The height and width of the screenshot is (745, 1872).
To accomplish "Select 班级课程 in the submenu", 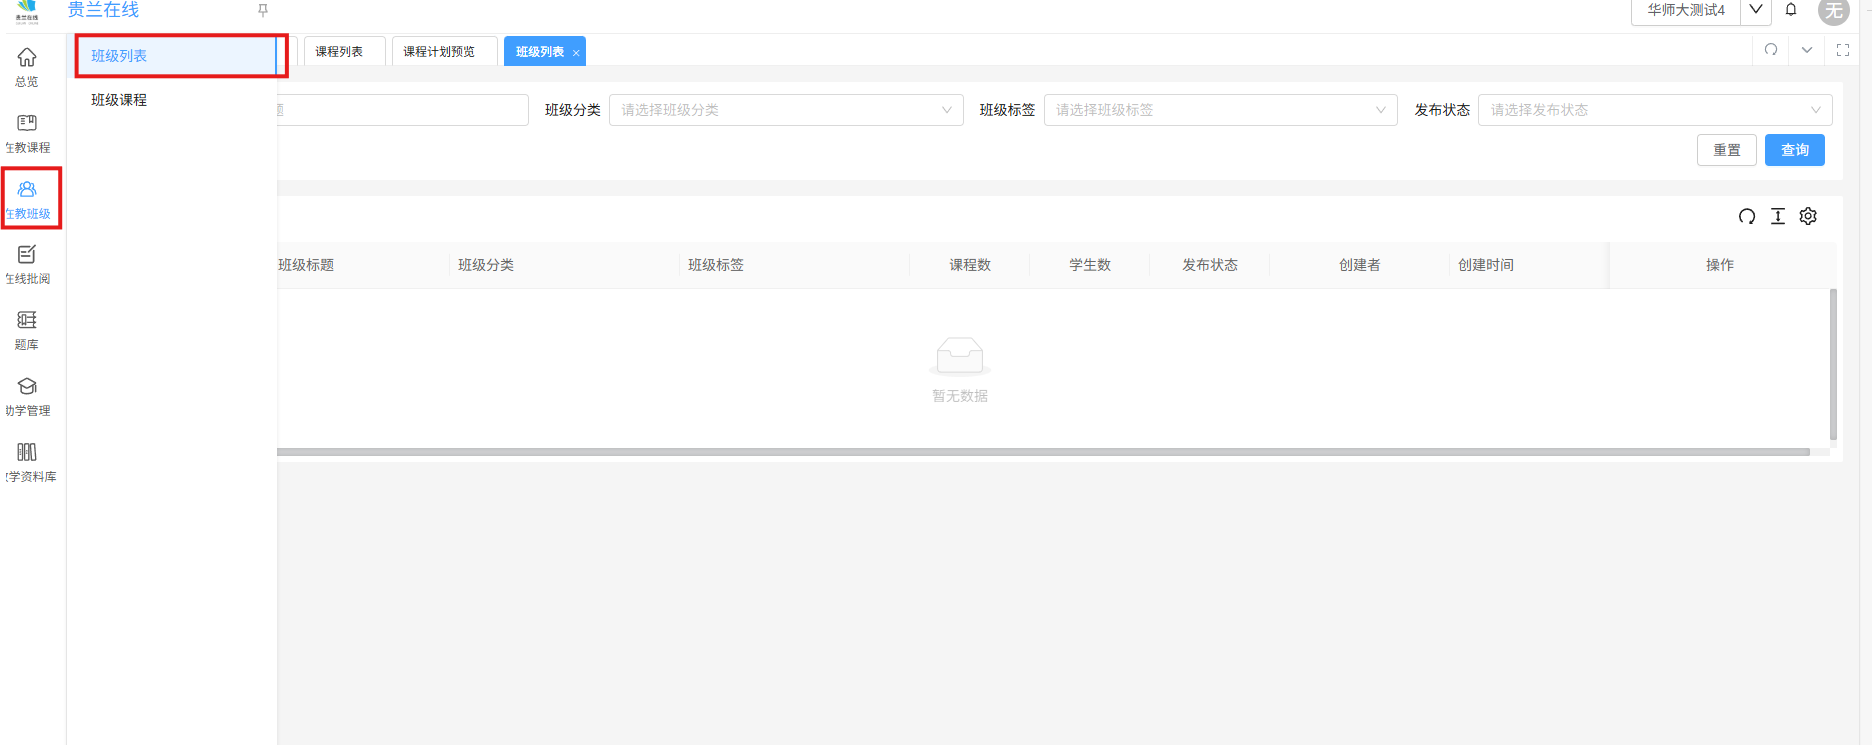I will [119, 100].
